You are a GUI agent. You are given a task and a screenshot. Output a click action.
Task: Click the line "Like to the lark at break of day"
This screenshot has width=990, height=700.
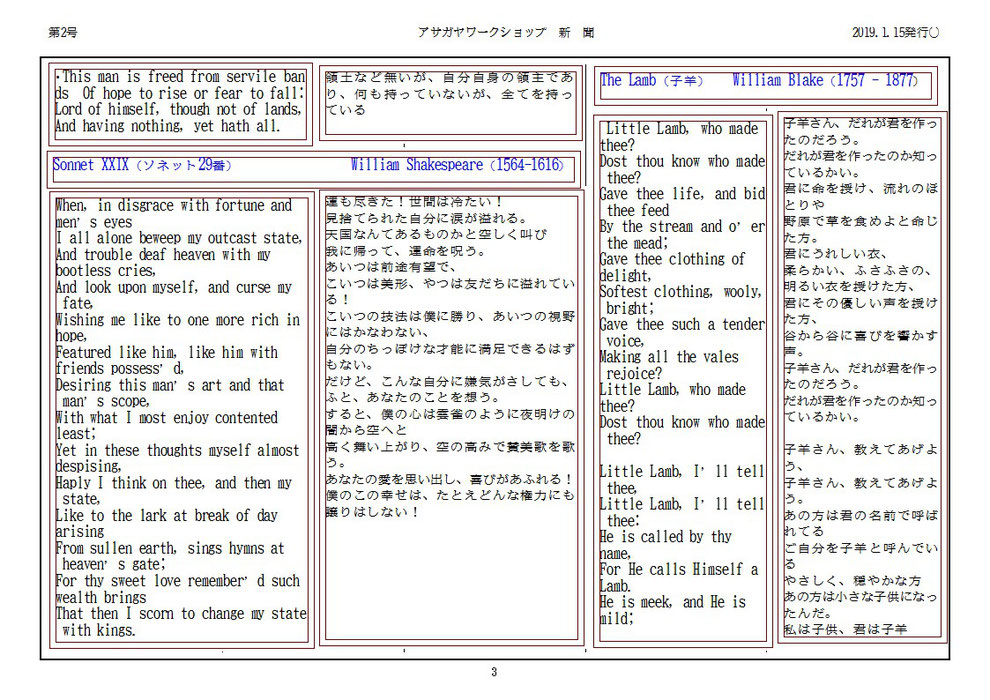coord(167,516)
